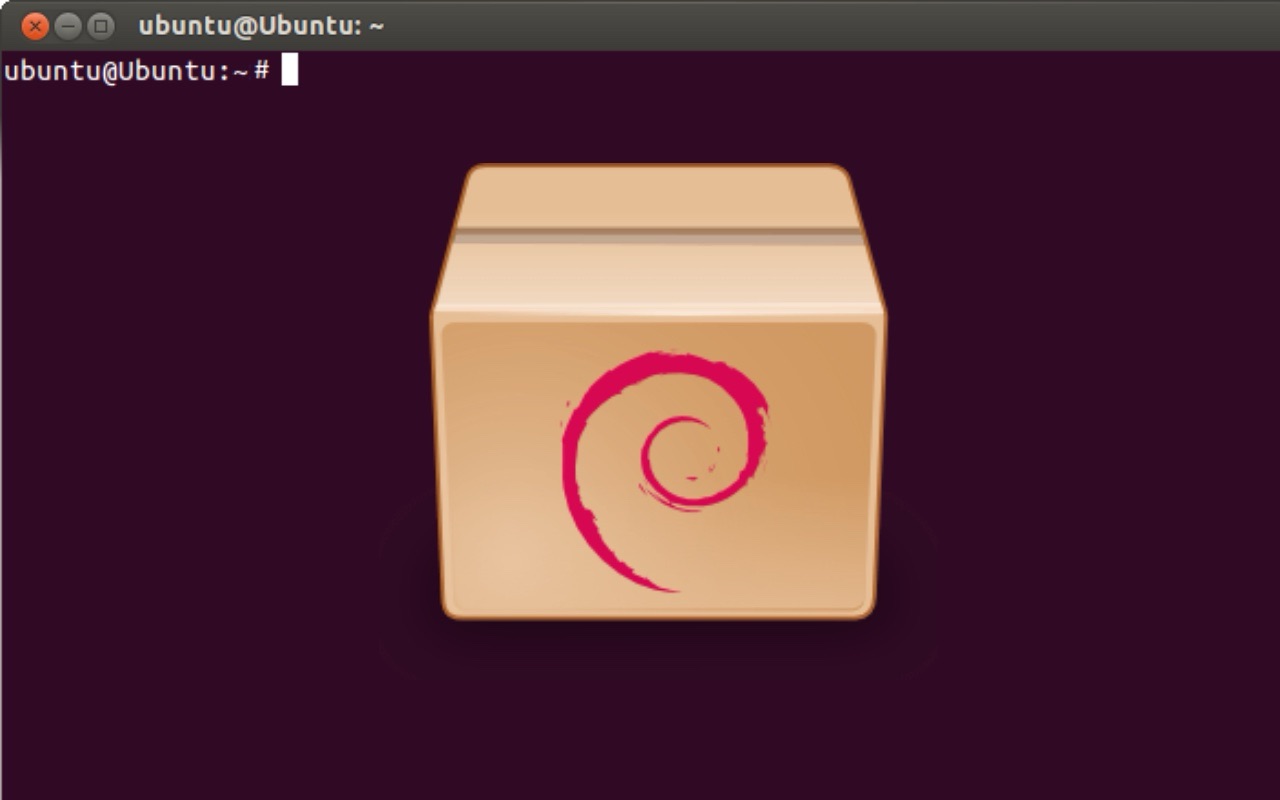Viewport: 1280px width, 800px height.
Task: Close the terminal window
Action: coord(35,27)
